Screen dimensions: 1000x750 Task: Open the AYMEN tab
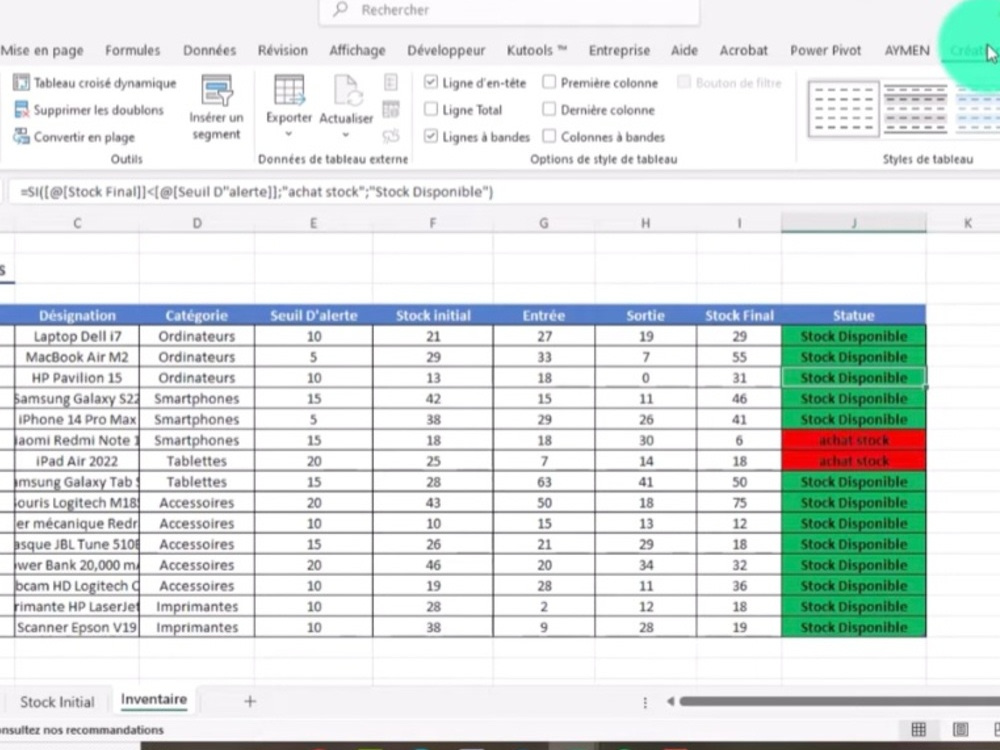coord(906,50)
